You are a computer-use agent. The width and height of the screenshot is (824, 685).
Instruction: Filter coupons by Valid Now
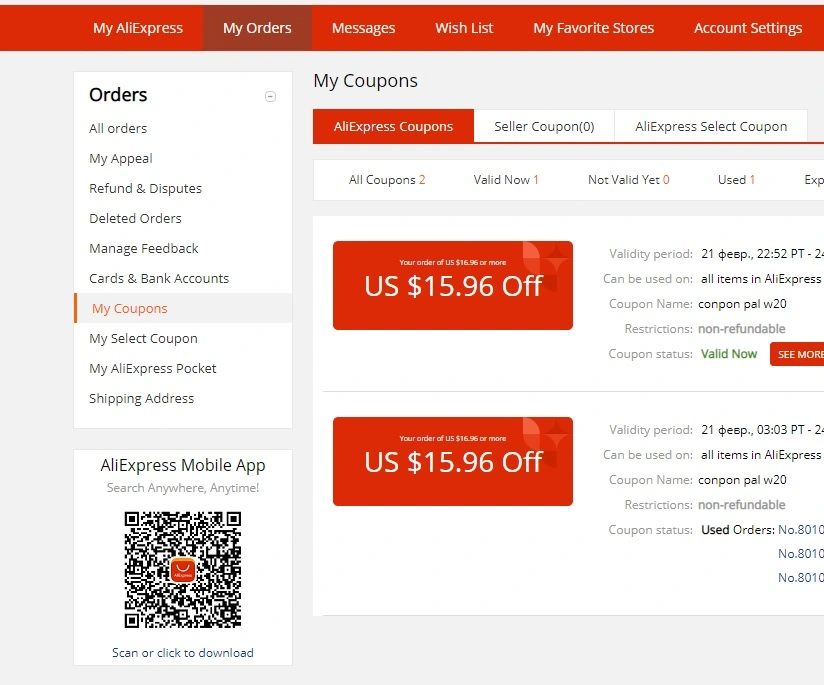pyautogui.click(x=506, y=180)
